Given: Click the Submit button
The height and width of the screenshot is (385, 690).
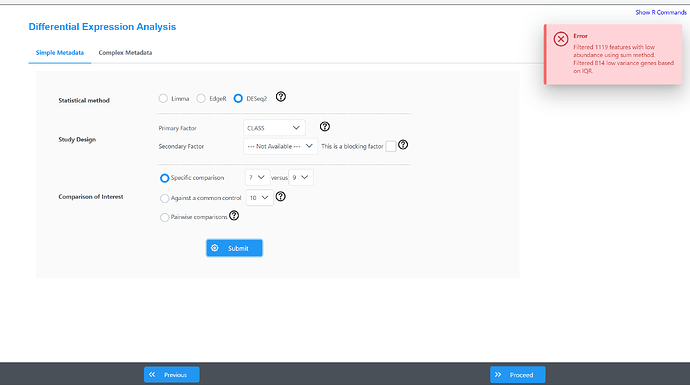Looking at the screenshot, I should [x=235, y=248].
